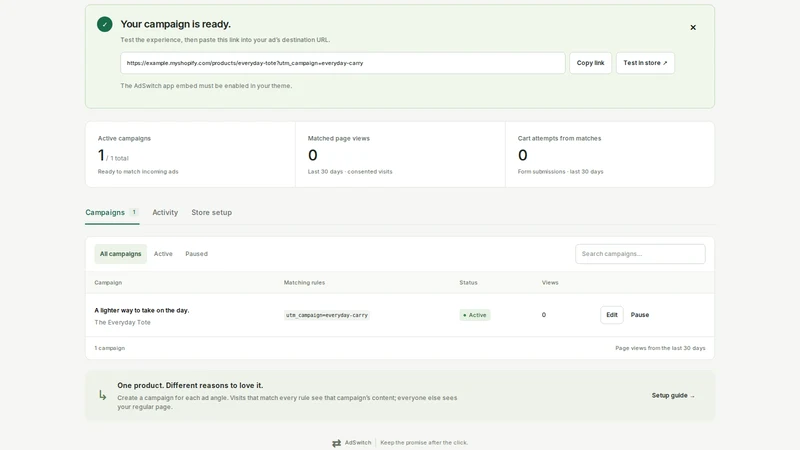Viewport: 800px width, 450px height.
Task: Click campaign title 'A lighter way to take on the day.'
Action: click(142, 310)
